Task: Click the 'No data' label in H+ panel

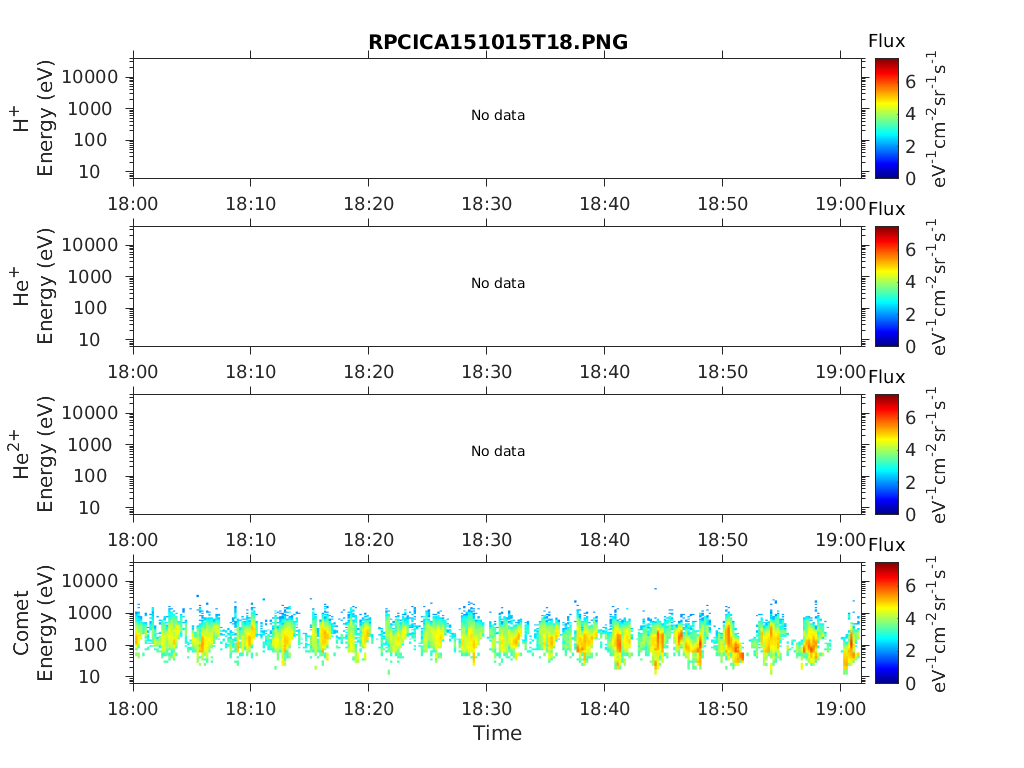Action: [498, 115]
